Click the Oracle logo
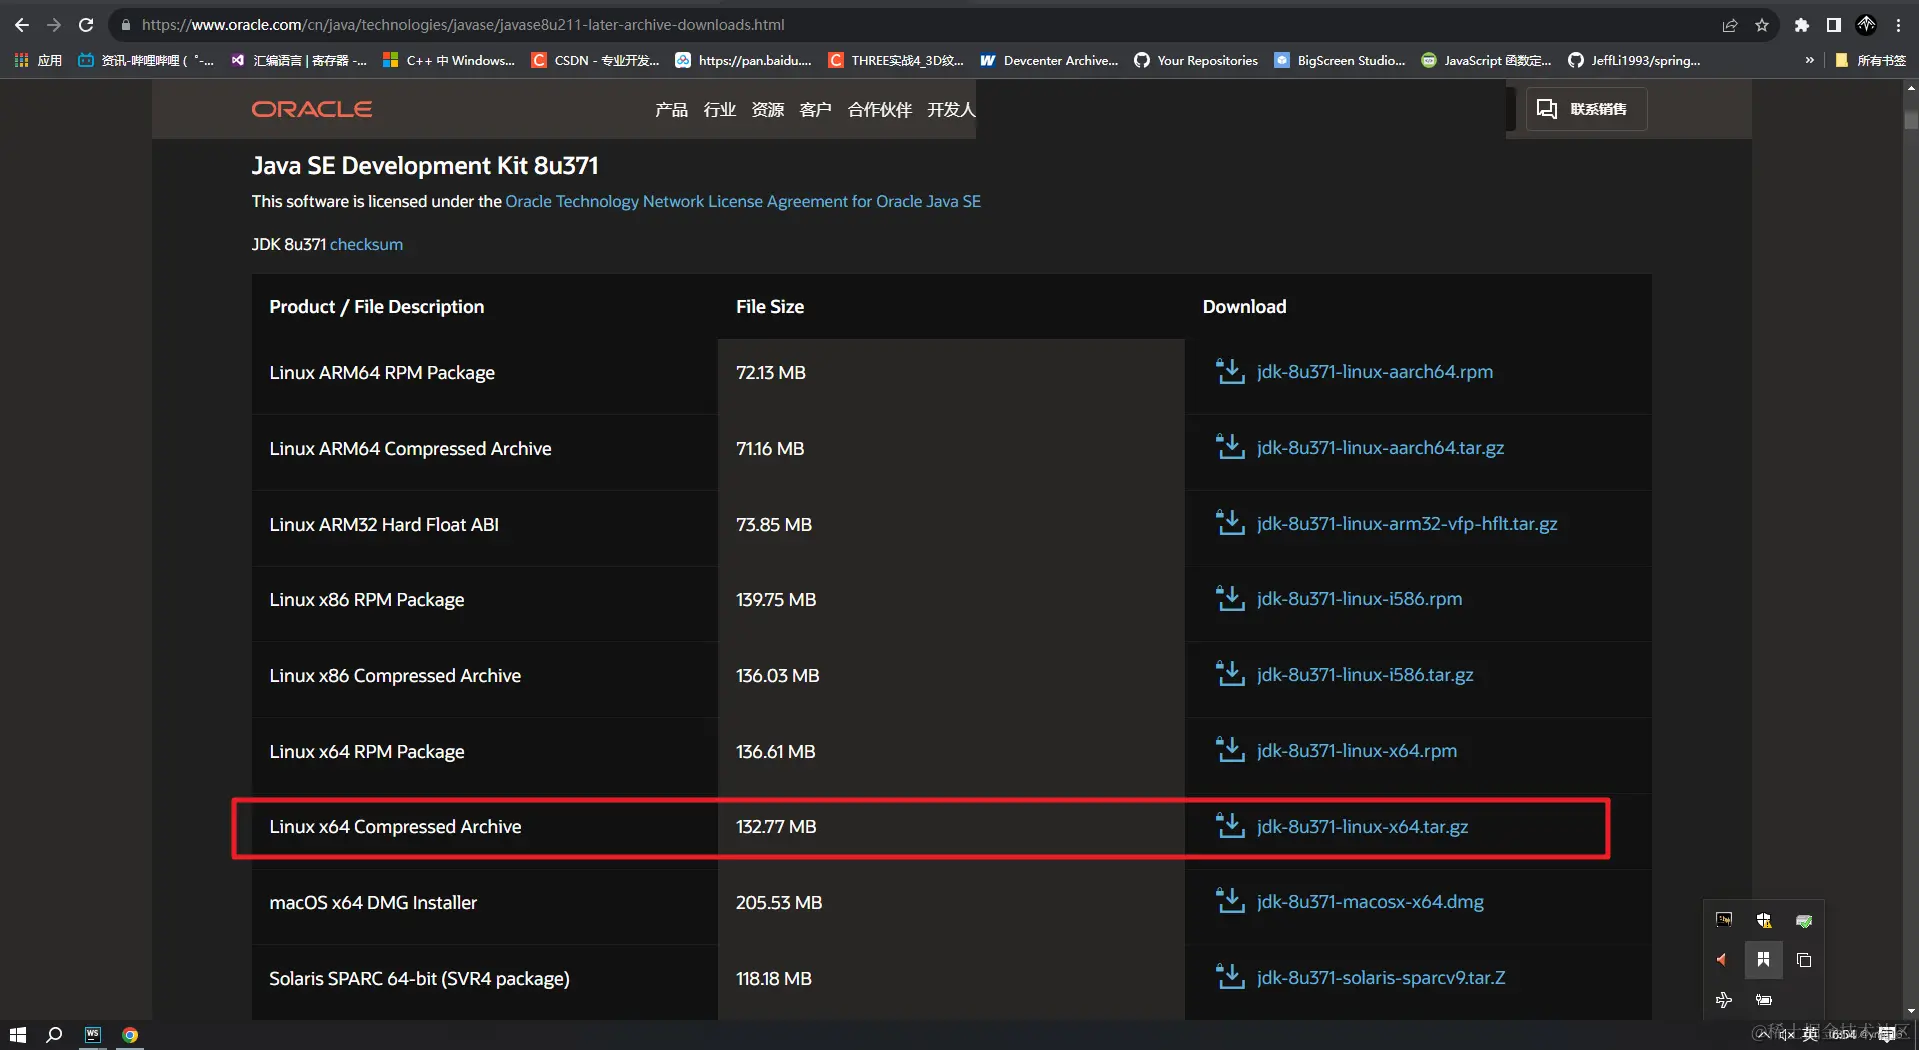Screen dimensions: 1919x1050 pos(312,109)
